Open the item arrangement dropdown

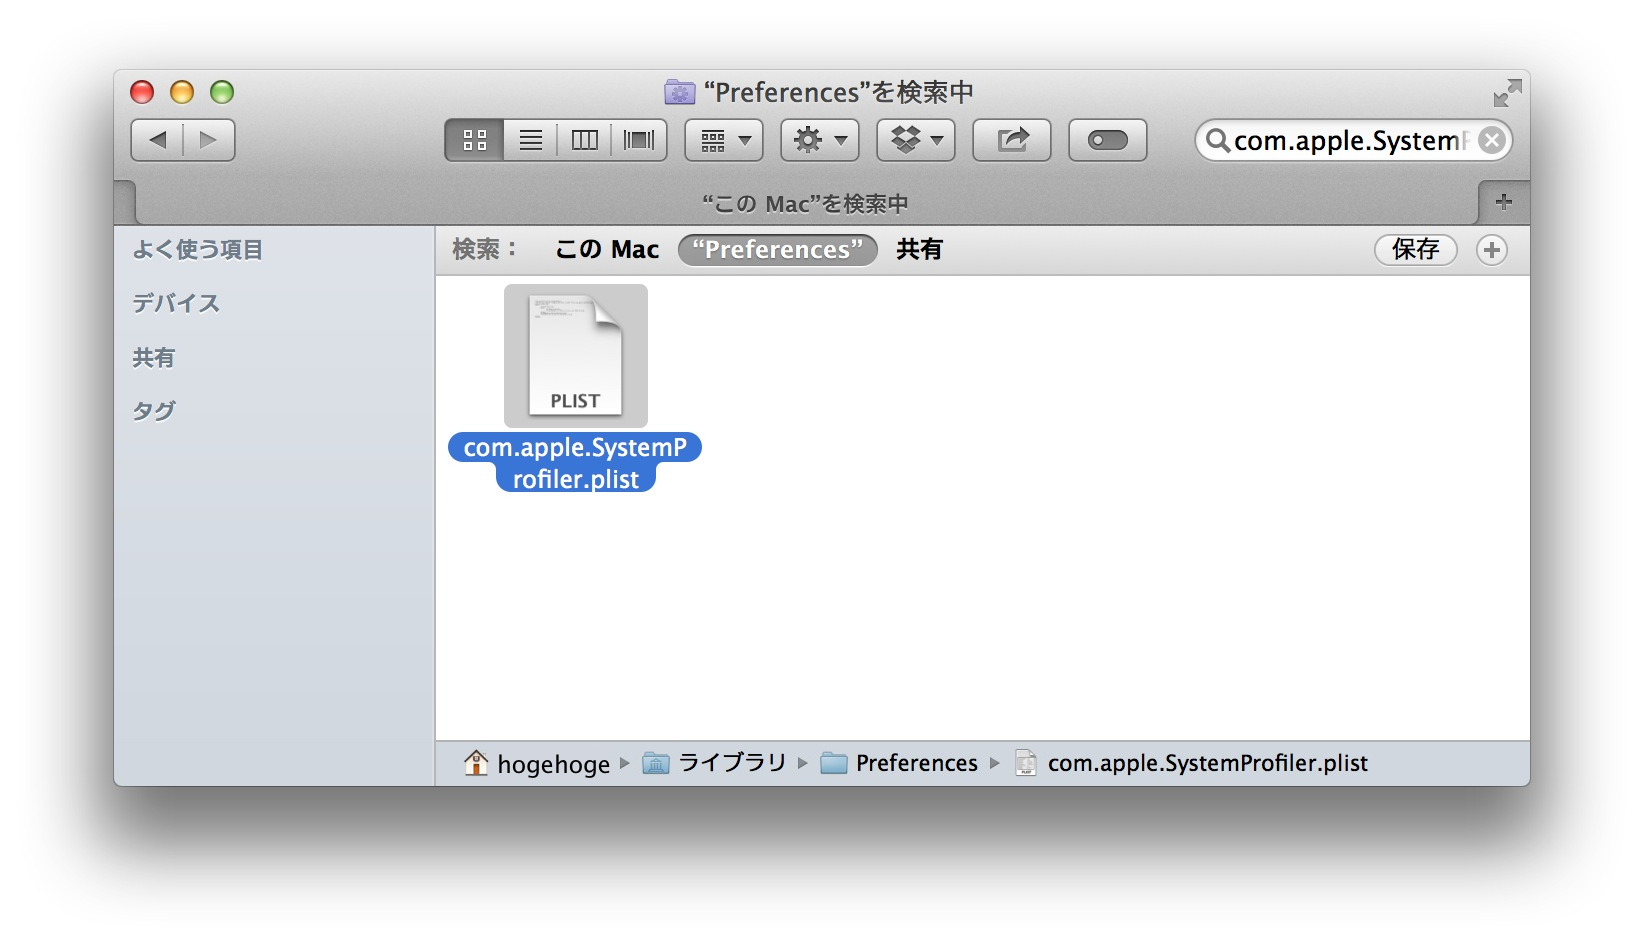tap(724, 140)
